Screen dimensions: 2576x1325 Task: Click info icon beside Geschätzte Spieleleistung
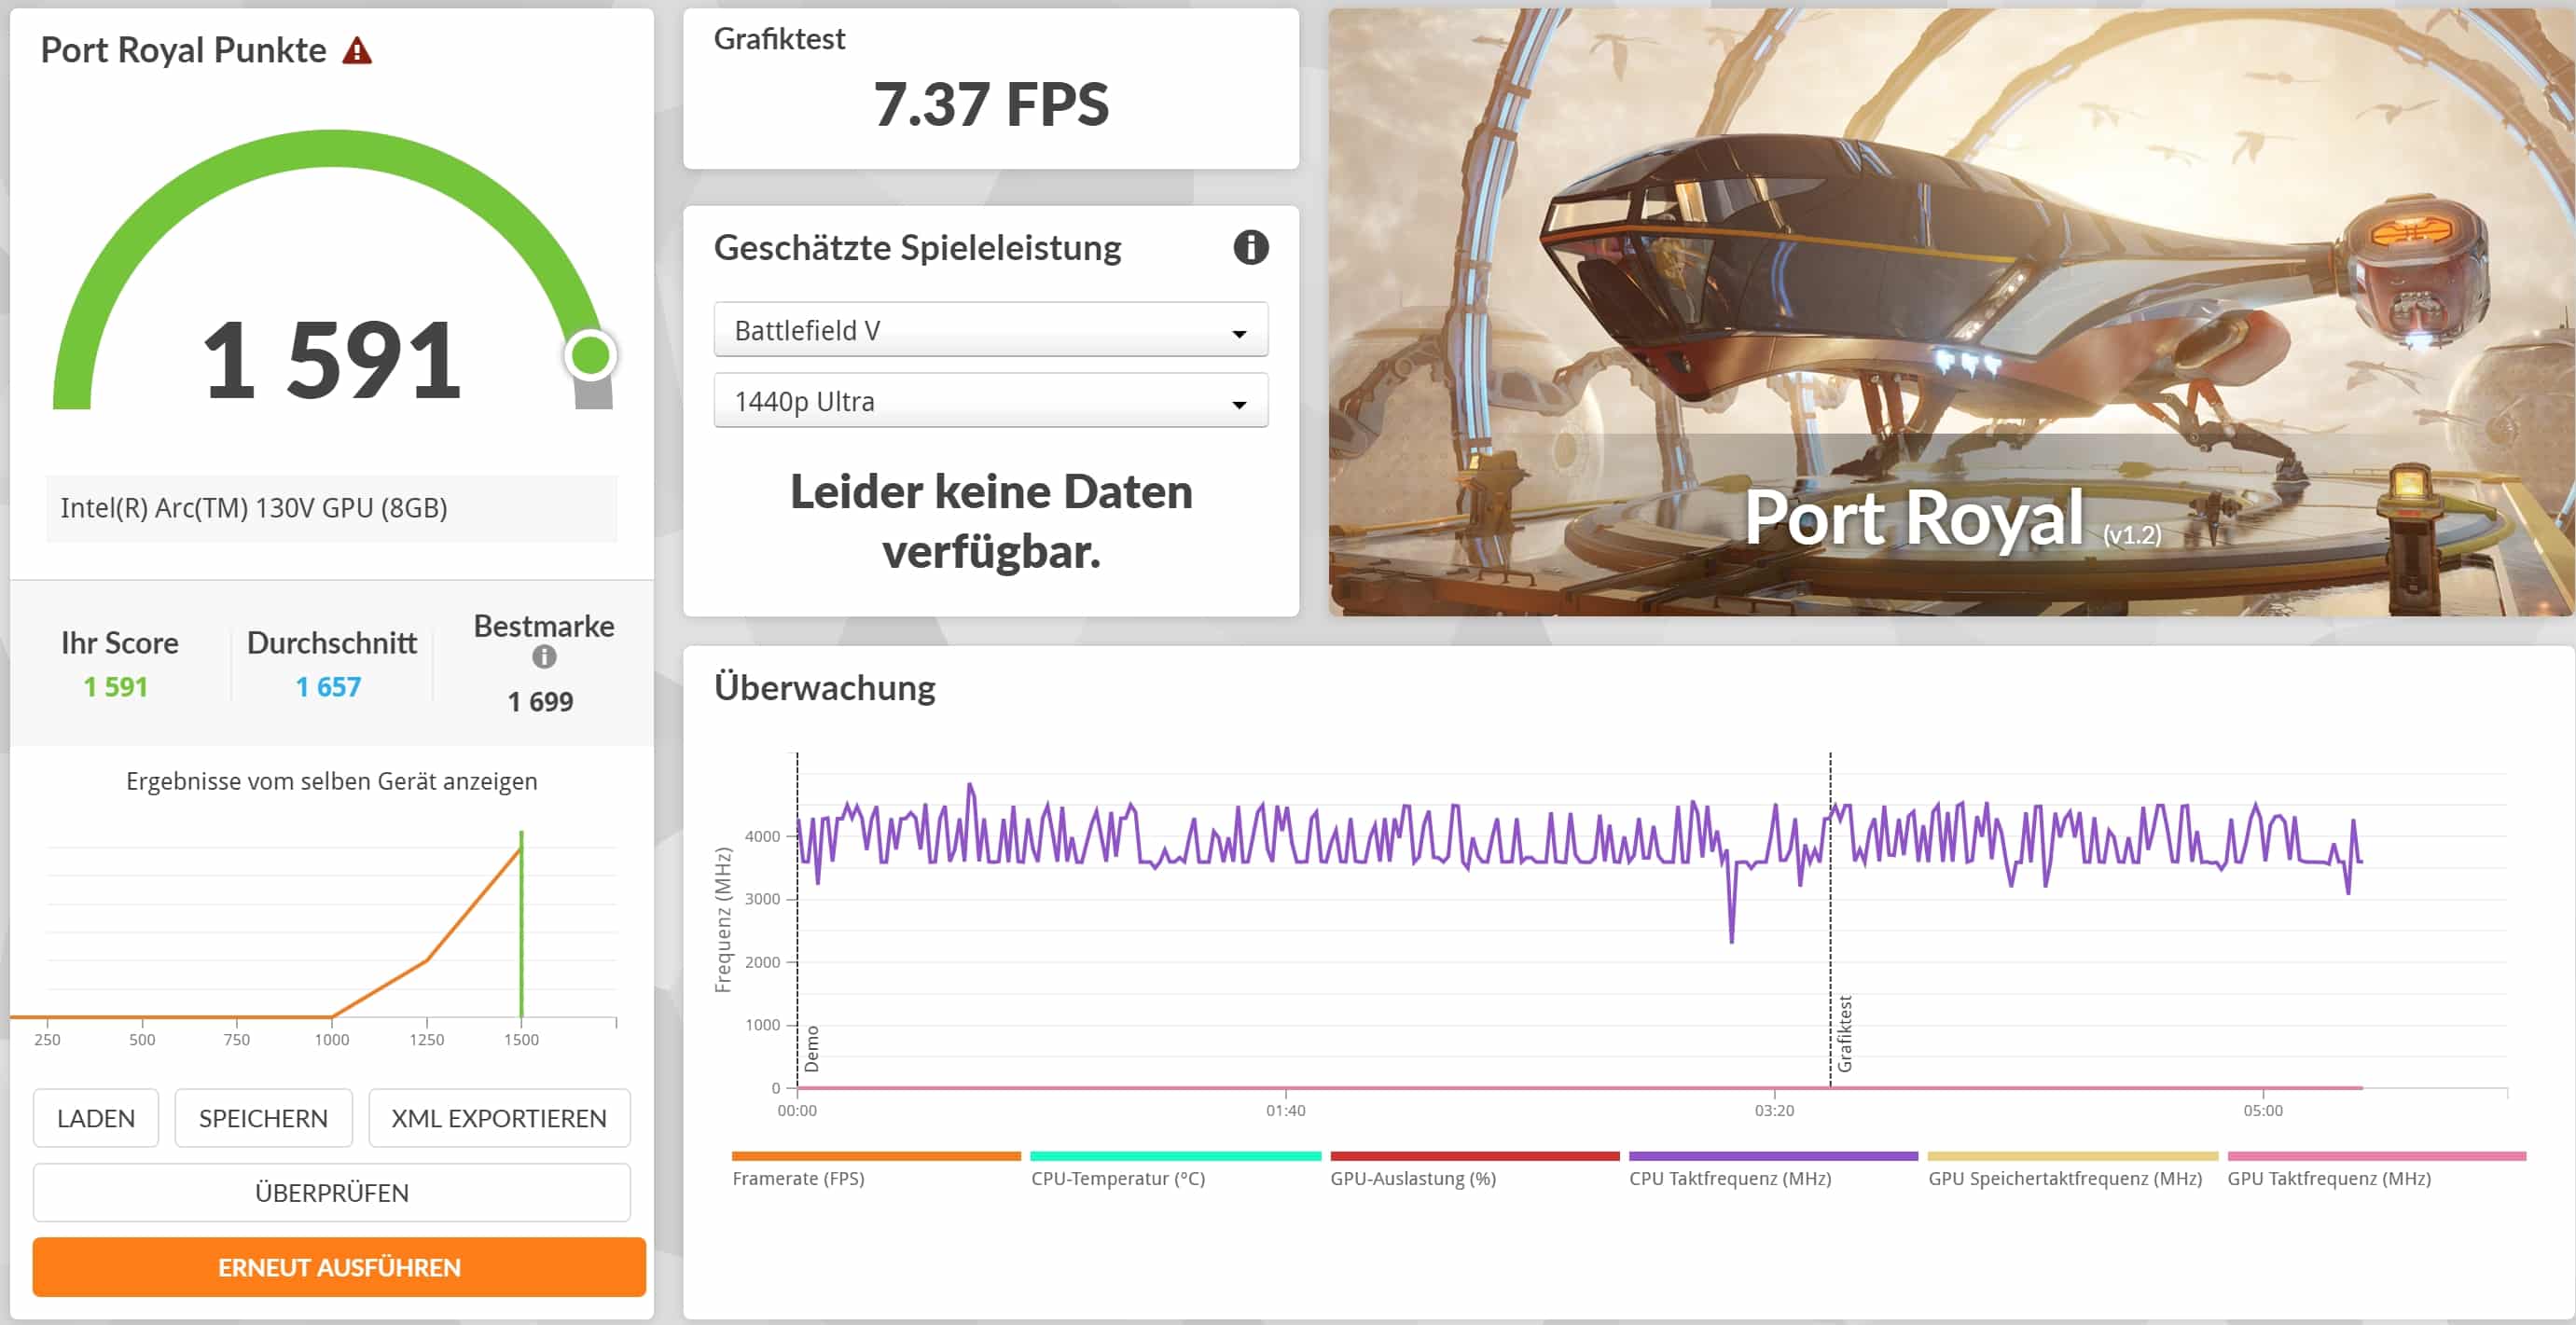[1250, 247]
